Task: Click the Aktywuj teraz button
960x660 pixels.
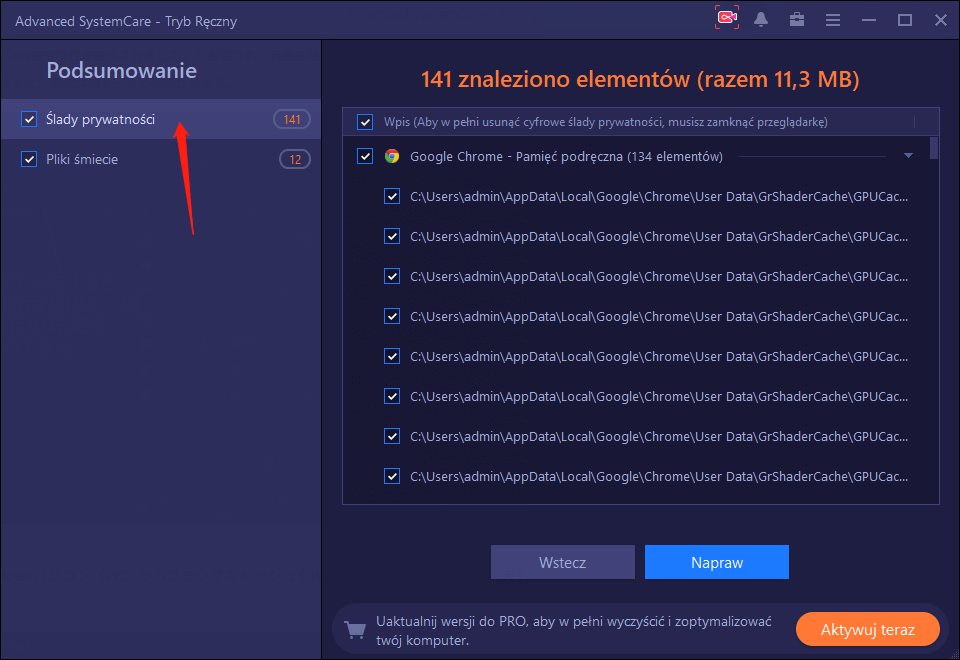Action: click(x=868, y=629)
